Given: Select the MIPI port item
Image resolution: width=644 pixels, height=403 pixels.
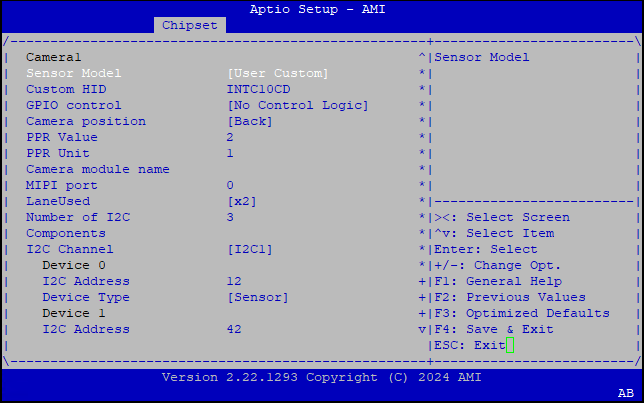Looking at the screenshot, I should click(x=62, y=185).
